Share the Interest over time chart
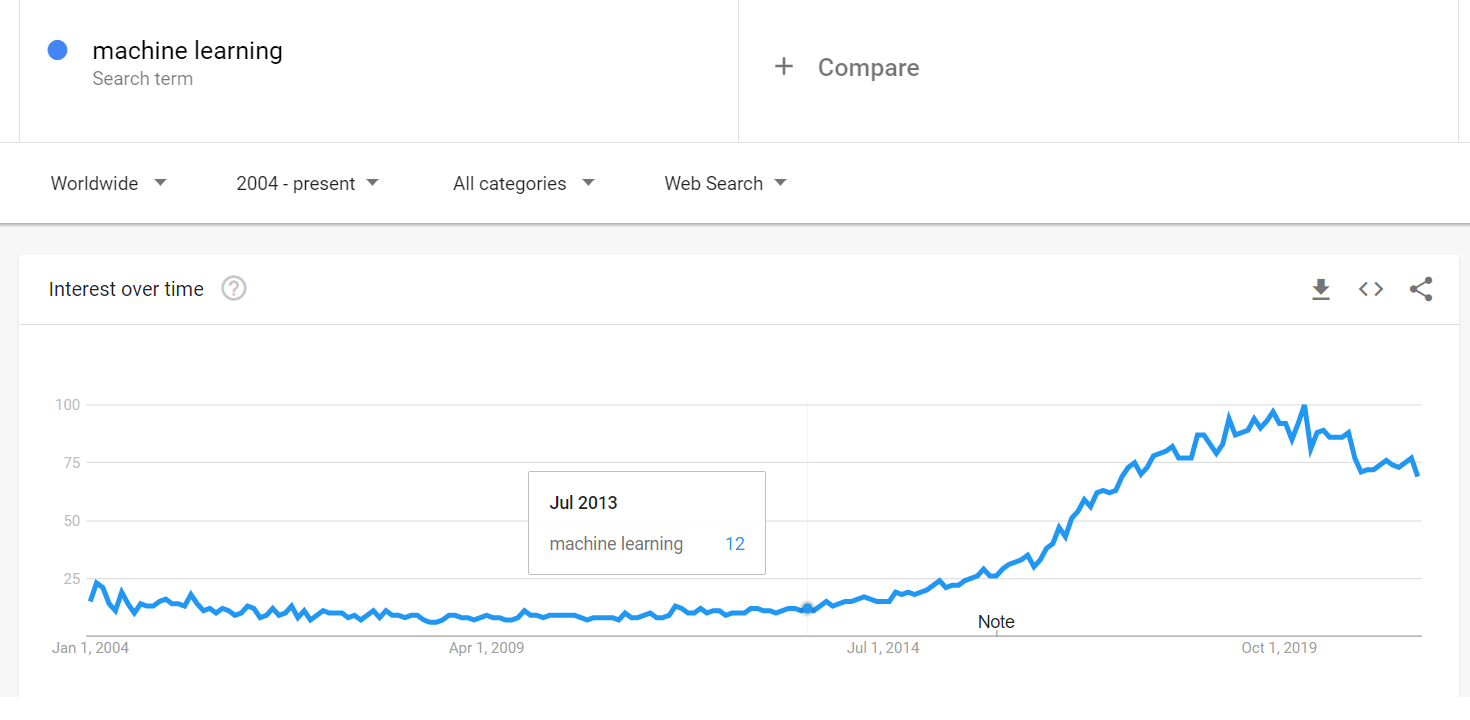This screenshot has width=1470, height=720. 1421,289
